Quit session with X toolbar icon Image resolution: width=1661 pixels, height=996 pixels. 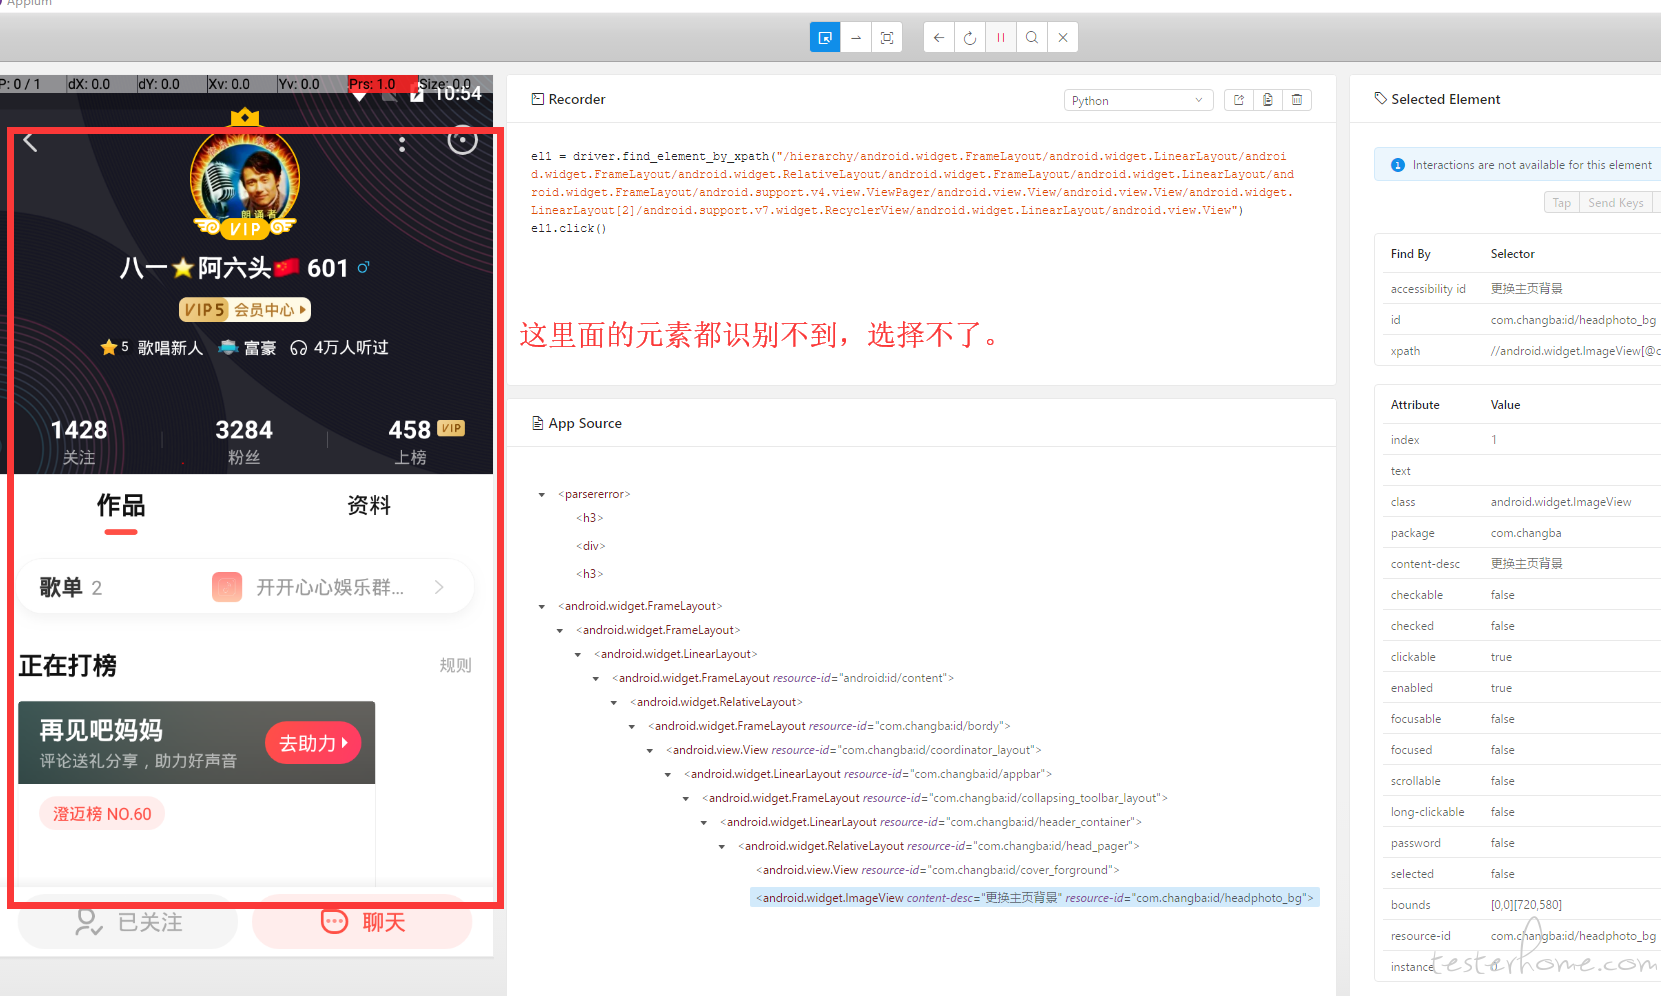click(1063, 38)
